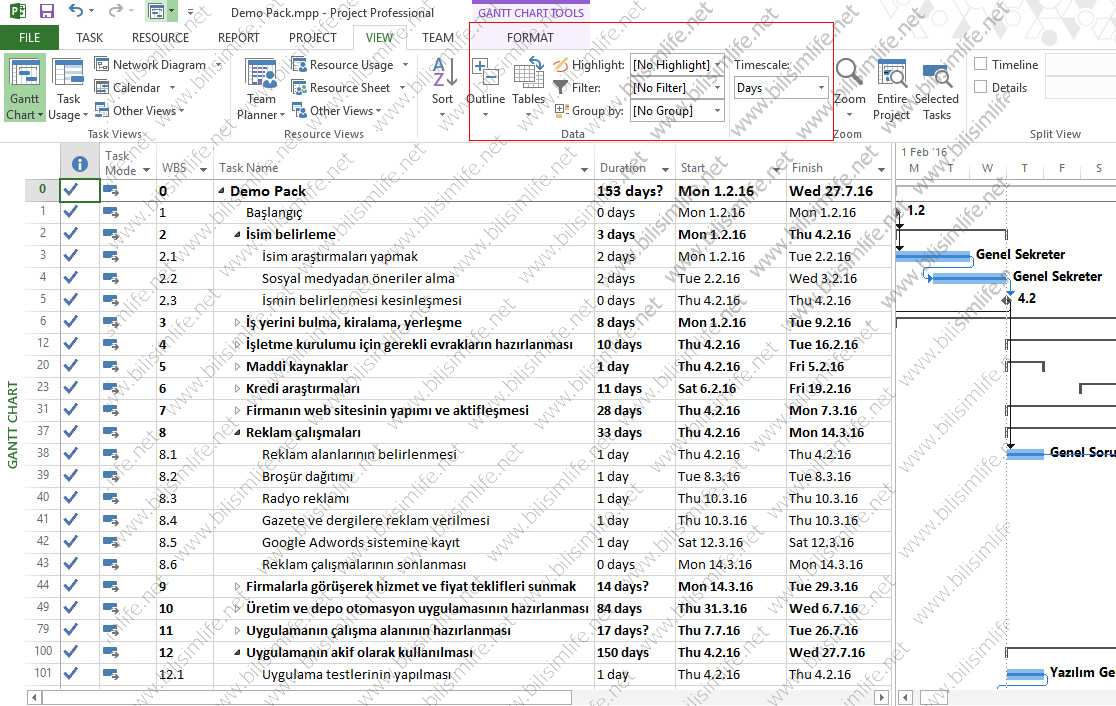Enable the Timeline checkbox
1116x706 pixels.
[981, 64]
